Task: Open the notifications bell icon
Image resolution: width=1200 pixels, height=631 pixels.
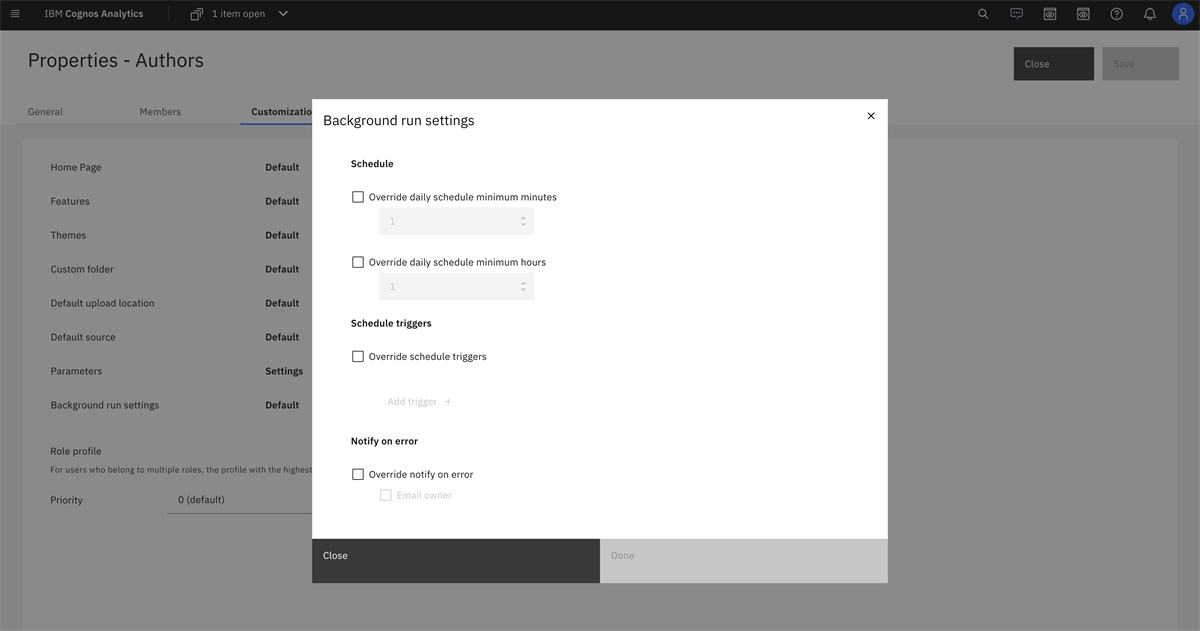Action: tap(1150, 14)
